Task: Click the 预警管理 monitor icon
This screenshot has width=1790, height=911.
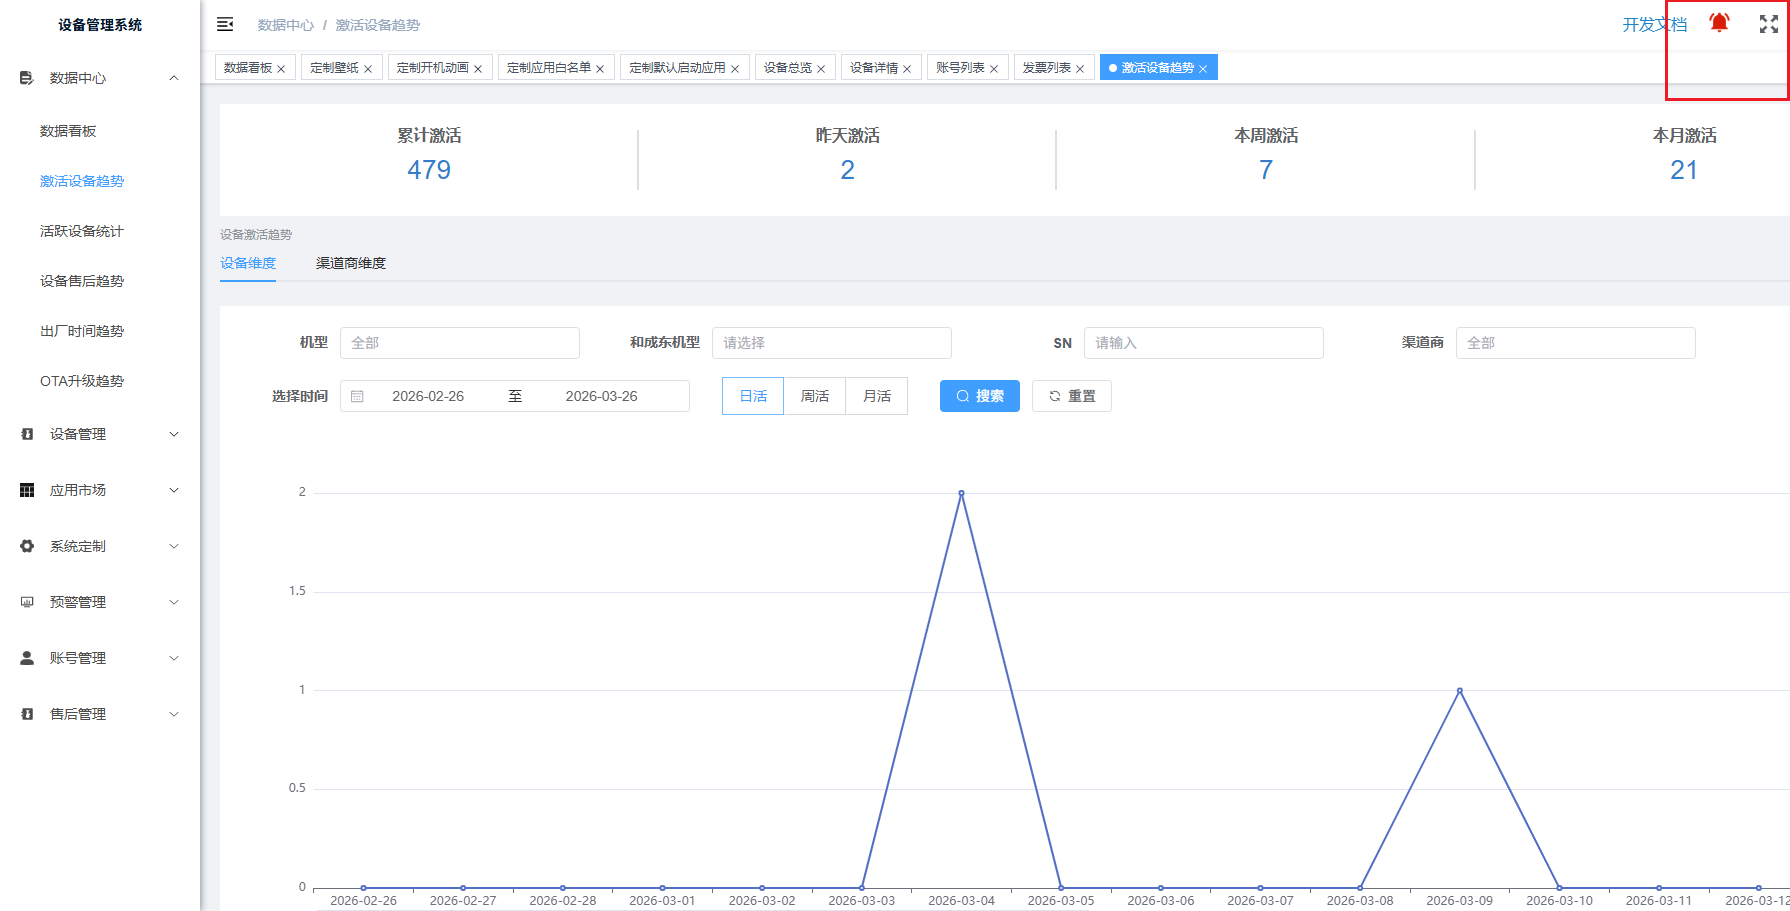Action: pyautogui.click(x=27, y=602)
